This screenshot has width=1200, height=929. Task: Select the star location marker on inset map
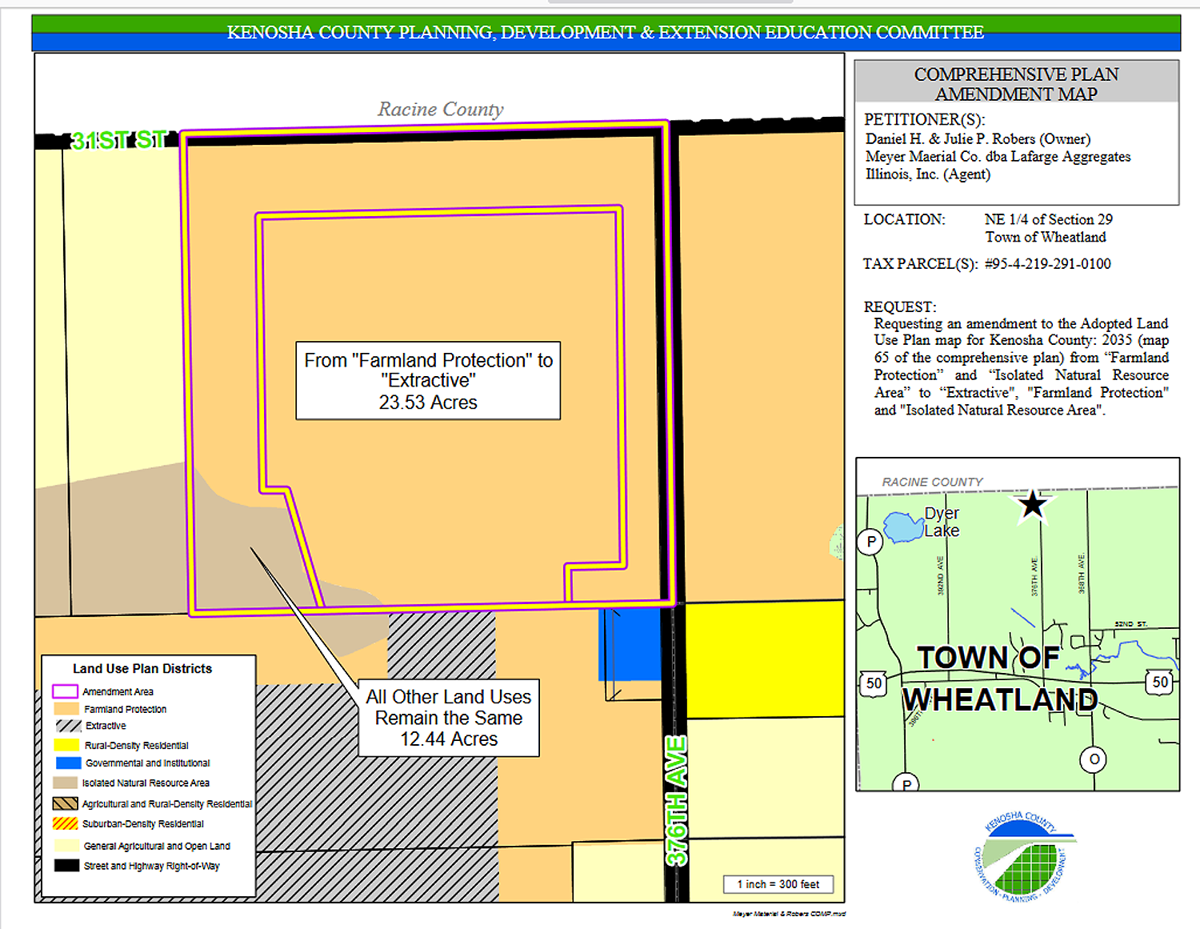pos(1033,506)
